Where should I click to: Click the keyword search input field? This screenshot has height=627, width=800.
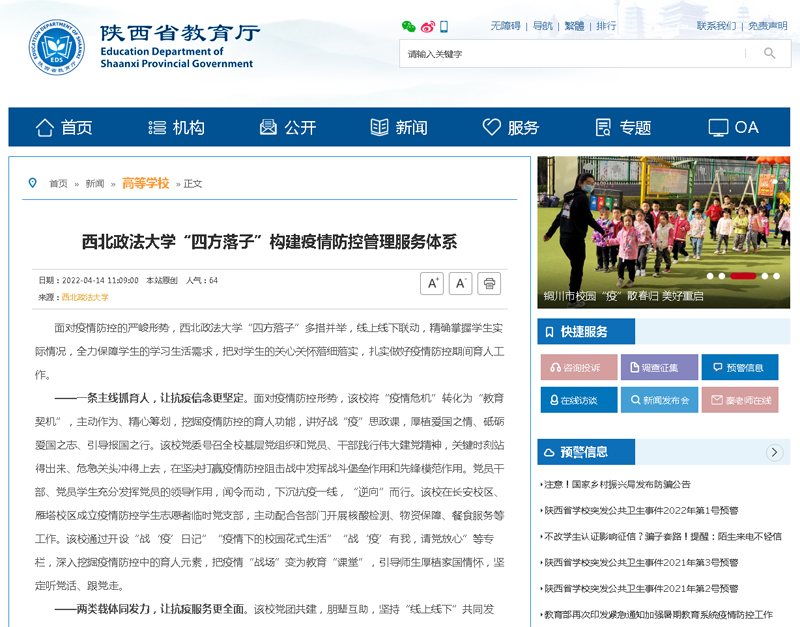click(574, 53)
